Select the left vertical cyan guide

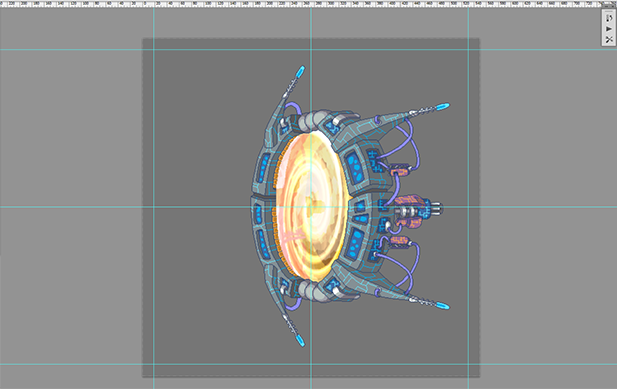pos(154,198)
